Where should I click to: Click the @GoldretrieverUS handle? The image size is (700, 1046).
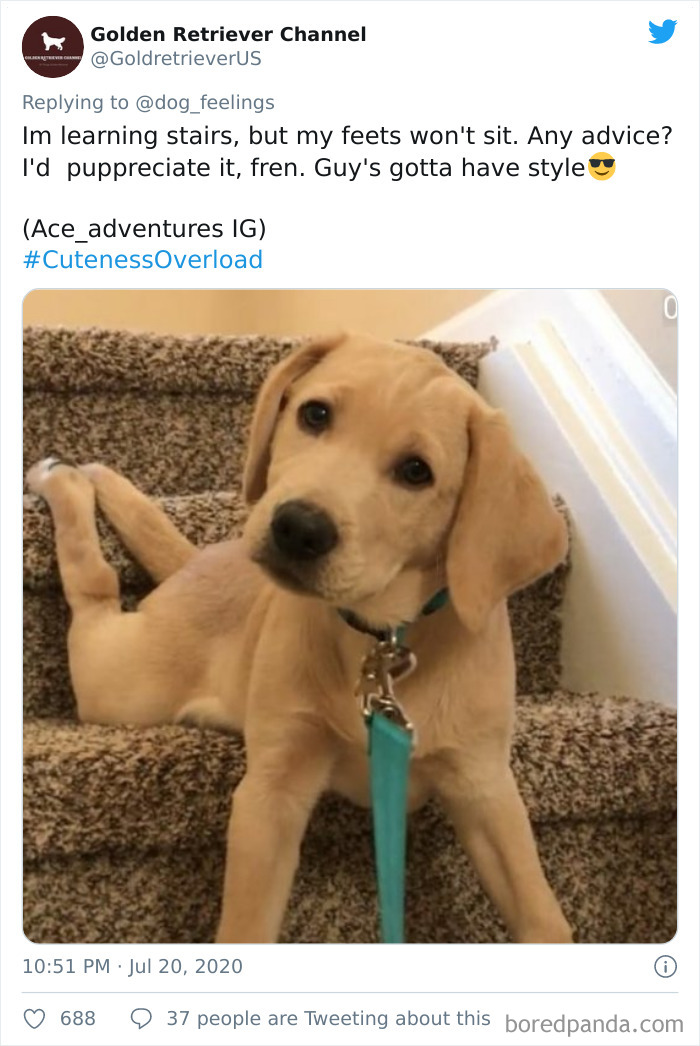(x=177, y=58)
